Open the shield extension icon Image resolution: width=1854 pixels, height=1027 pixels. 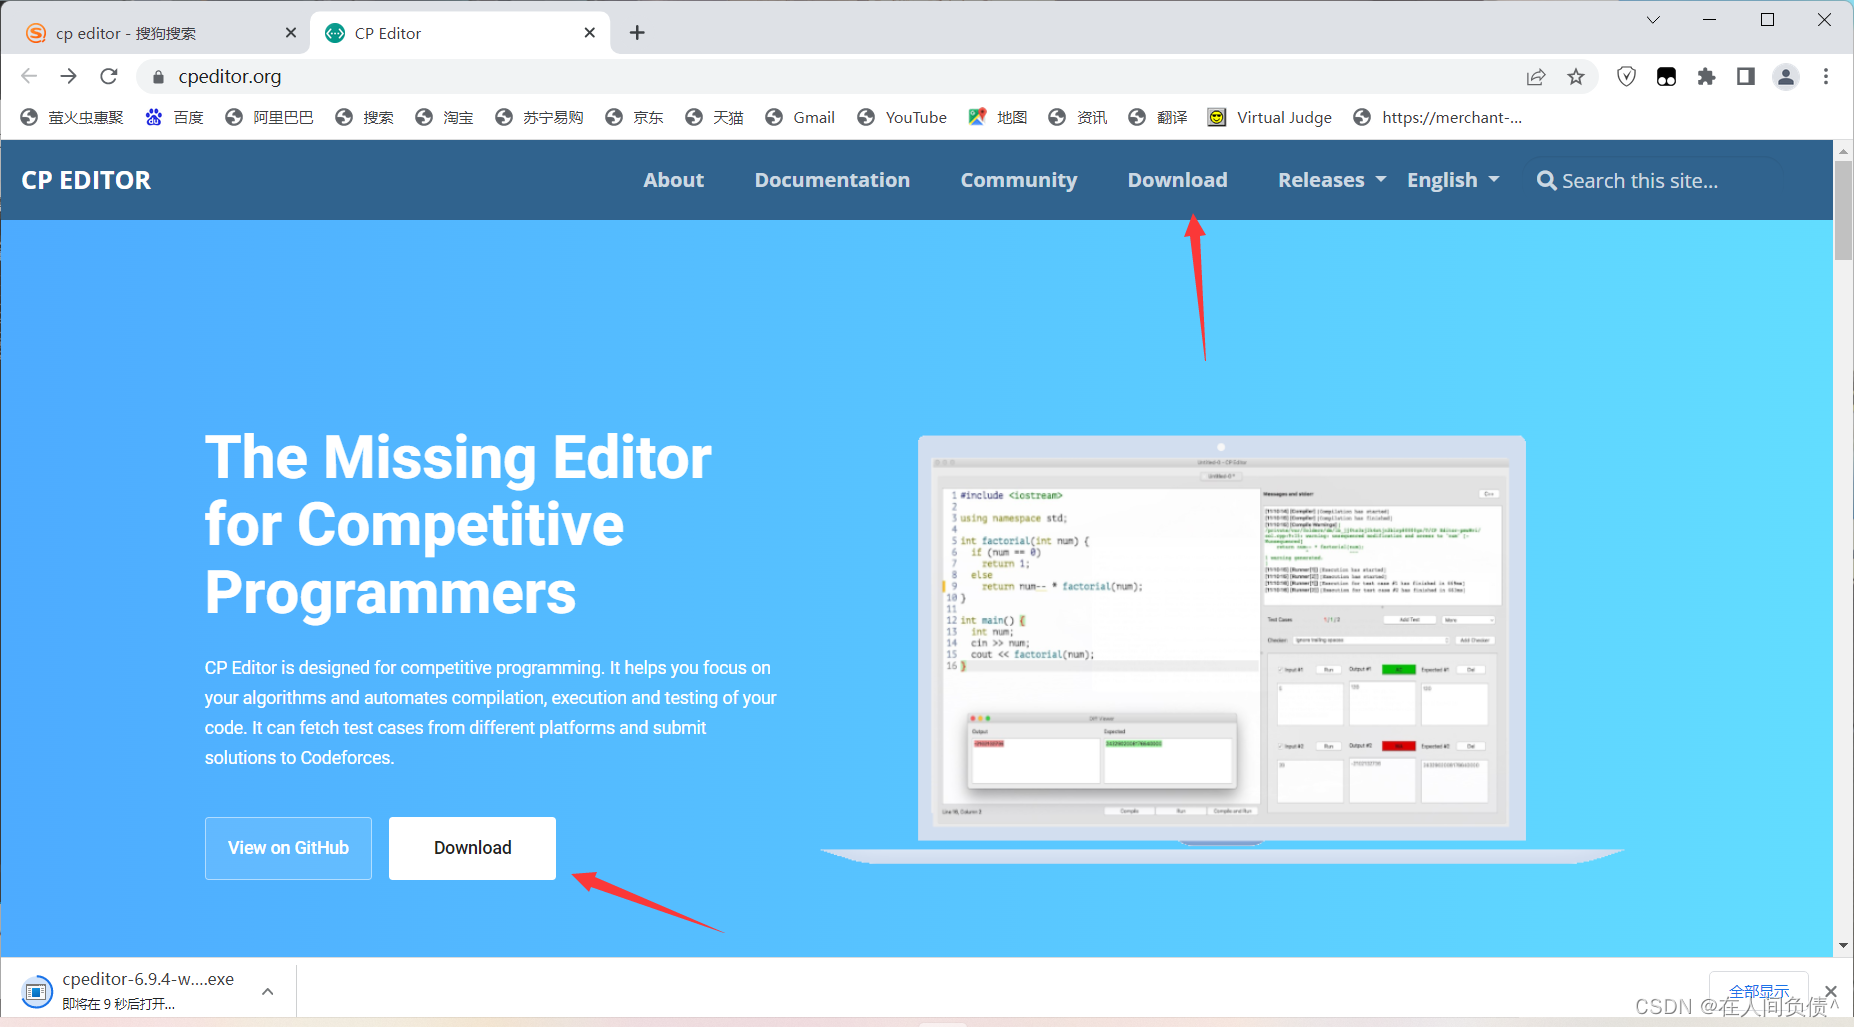(x=1626, y=77)
